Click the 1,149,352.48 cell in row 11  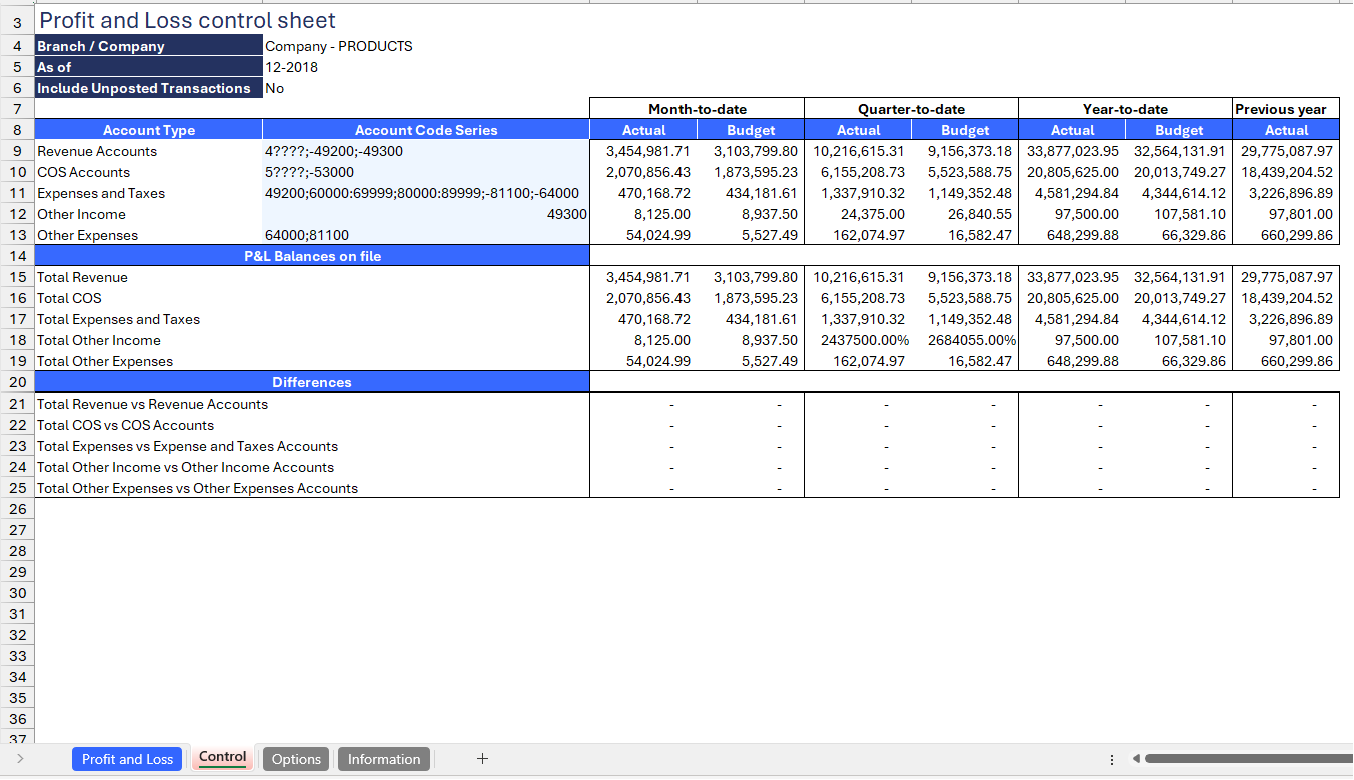(x=965, y=193)
